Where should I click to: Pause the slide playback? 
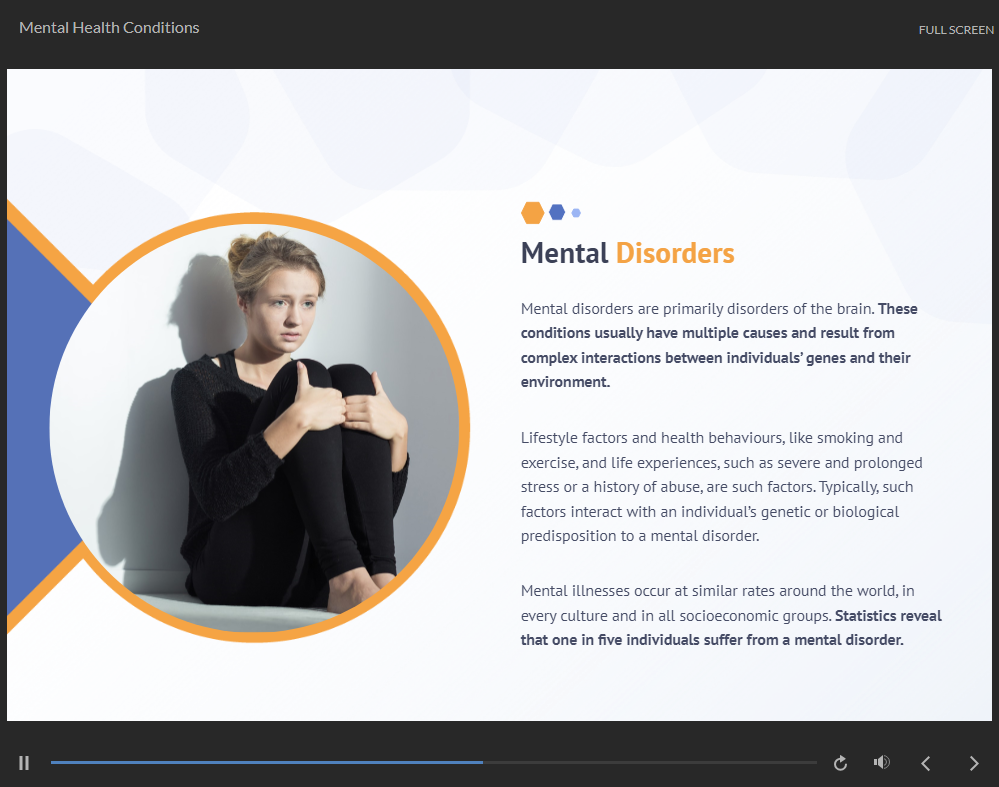tap(24, 763)
